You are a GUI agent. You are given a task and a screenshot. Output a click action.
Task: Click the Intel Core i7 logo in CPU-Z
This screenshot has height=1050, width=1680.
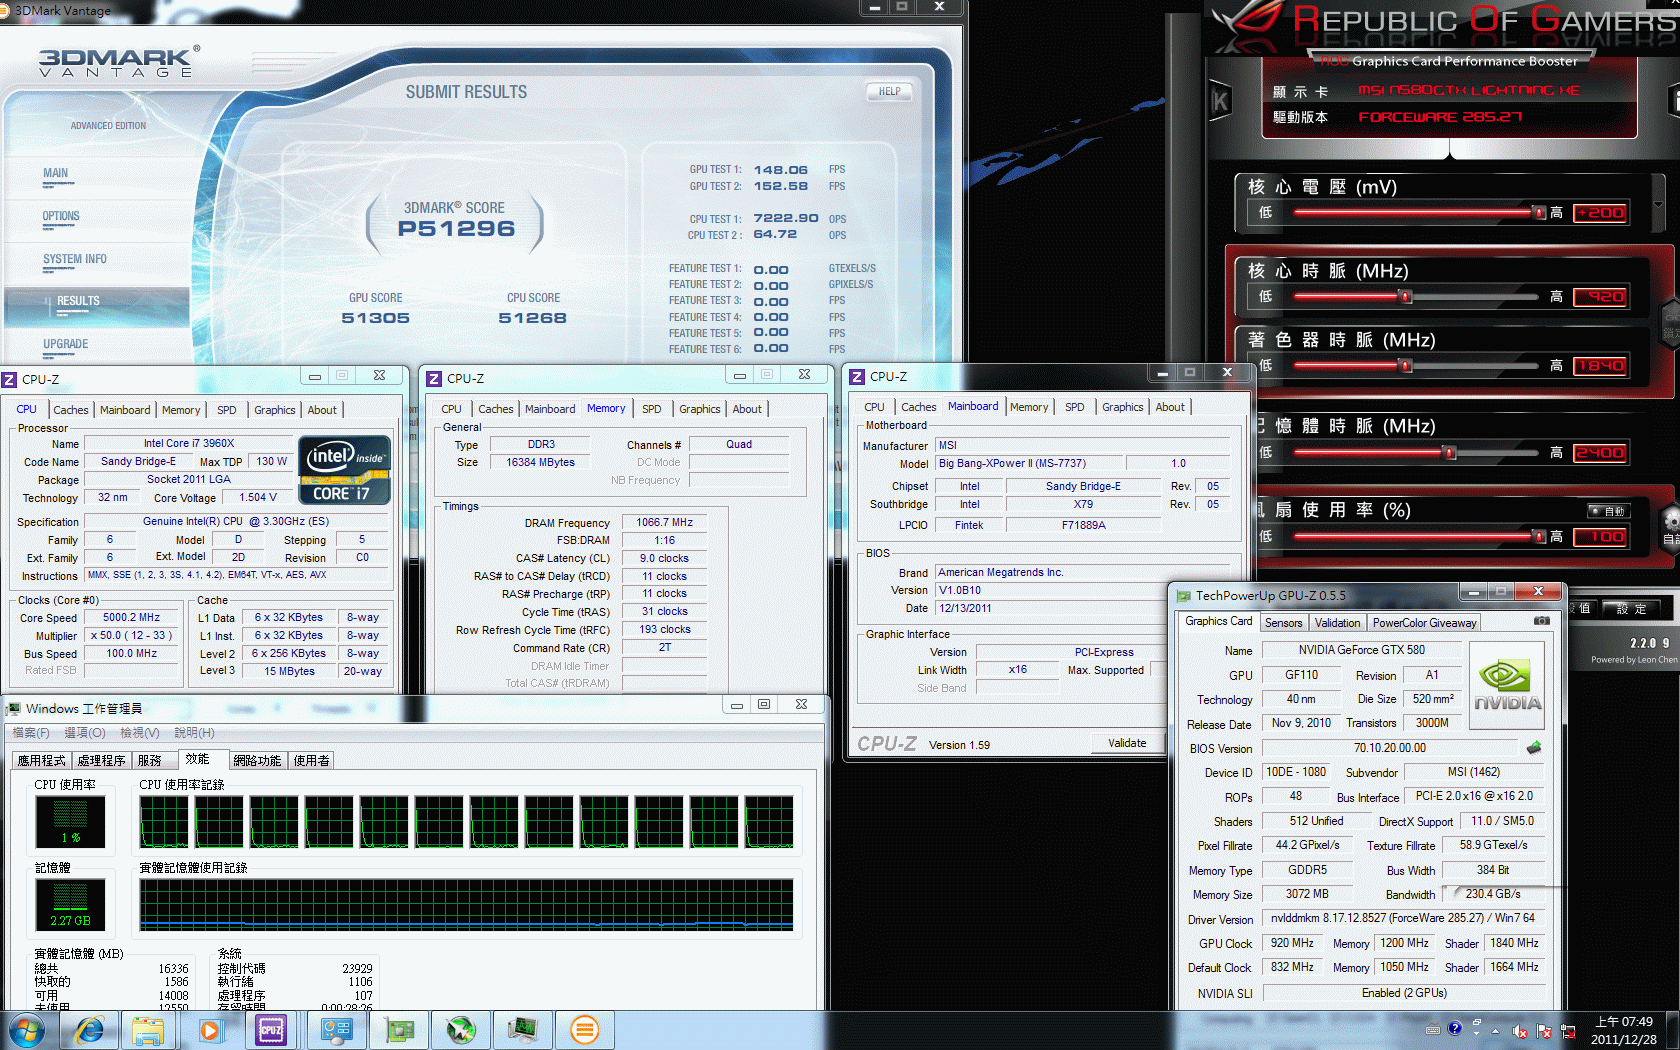pyautogui.click(x=345, y=470)
